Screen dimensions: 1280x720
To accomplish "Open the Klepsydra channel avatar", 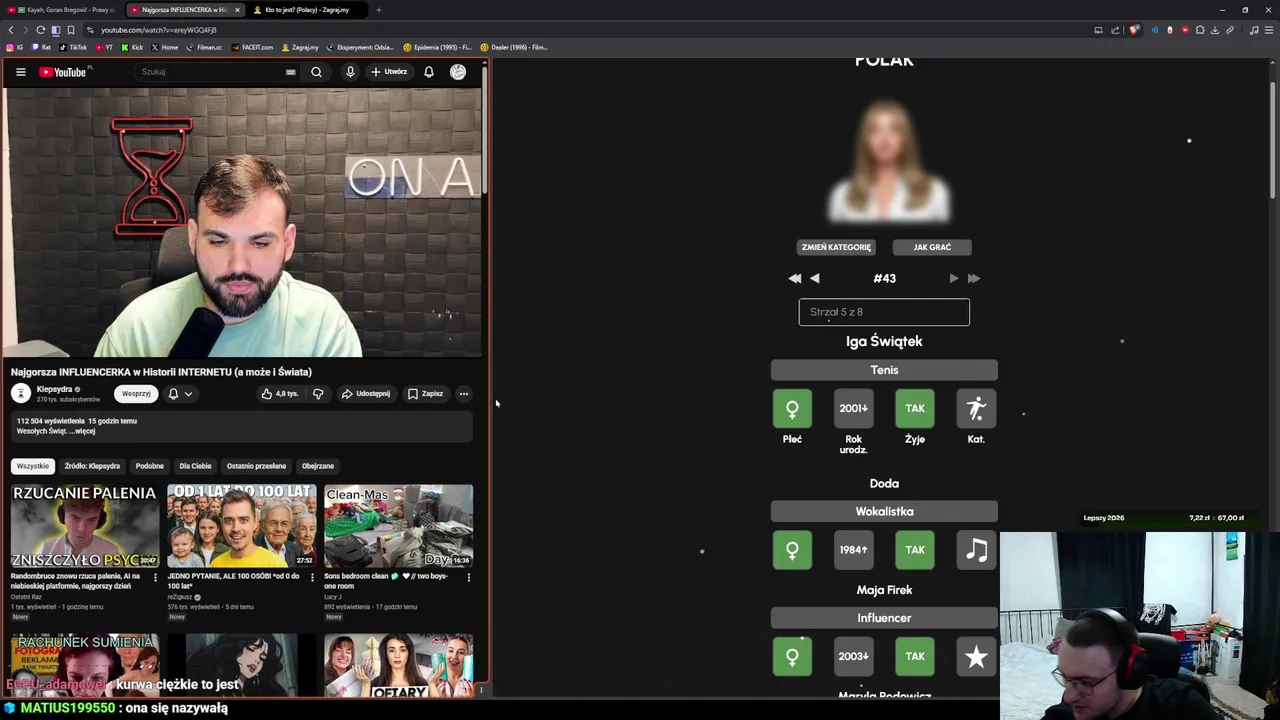I will (21, 393).
